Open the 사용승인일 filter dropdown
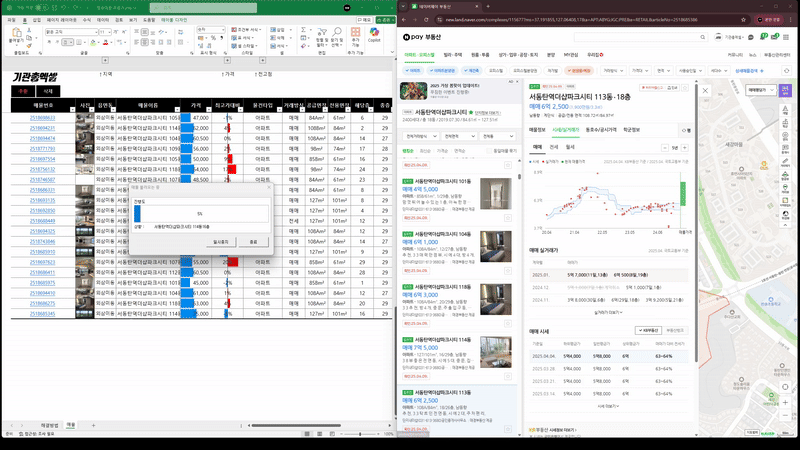Screen dimensions: 800x450 (x=690, y=70)
